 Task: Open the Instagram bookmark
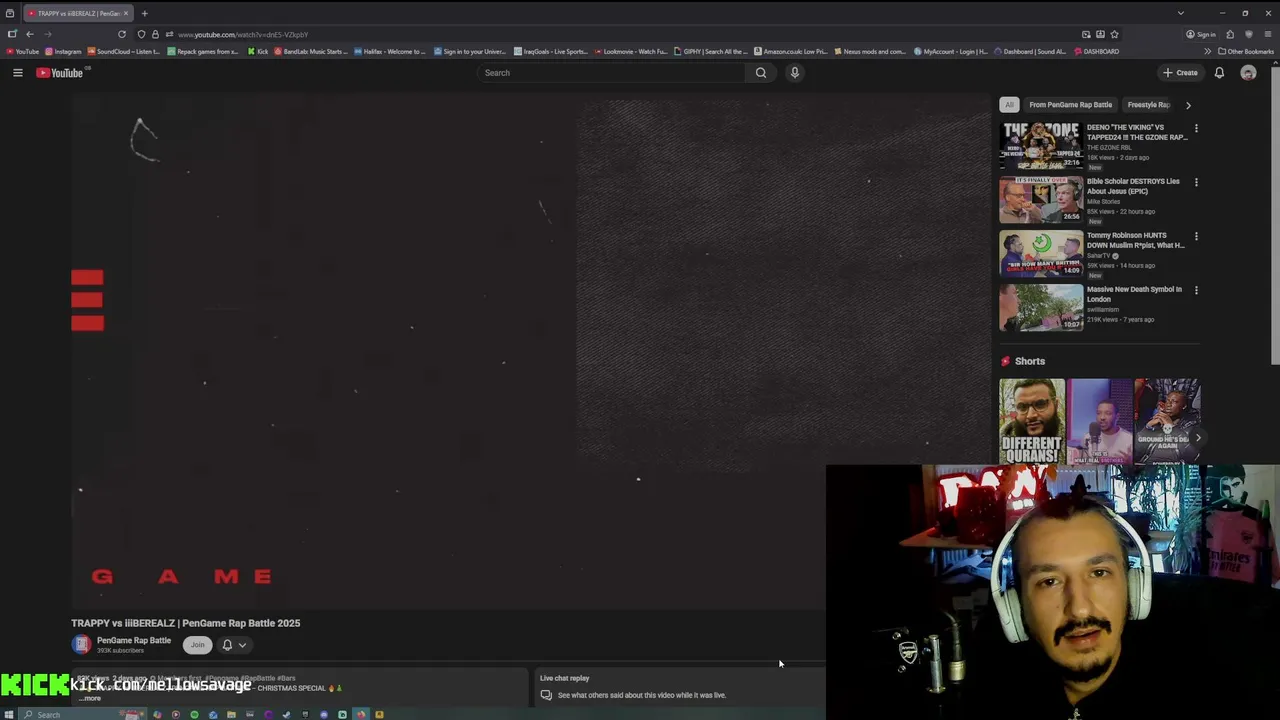[x=63, y=51]
